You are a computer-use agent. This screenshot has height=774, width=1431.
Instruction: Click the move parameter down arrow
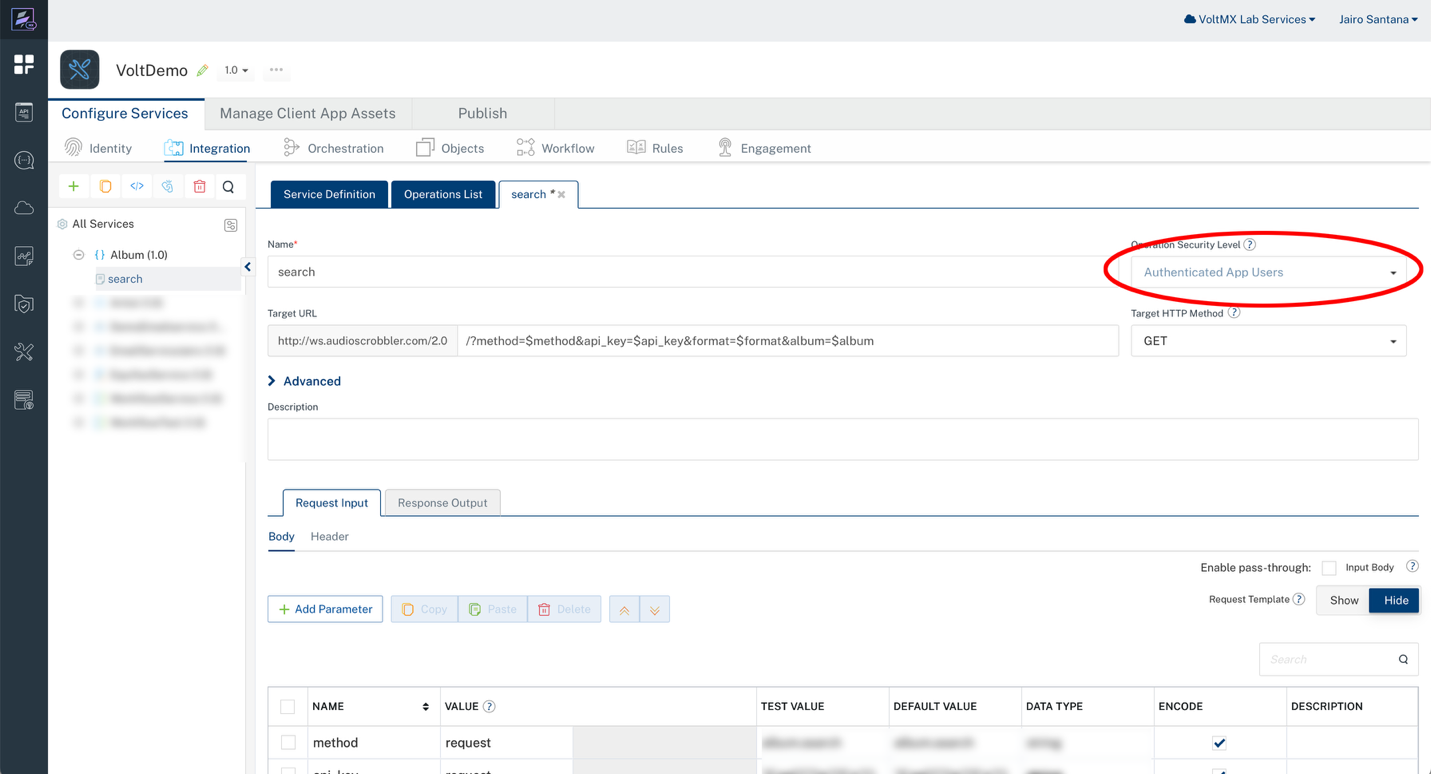tap(655, 610)
